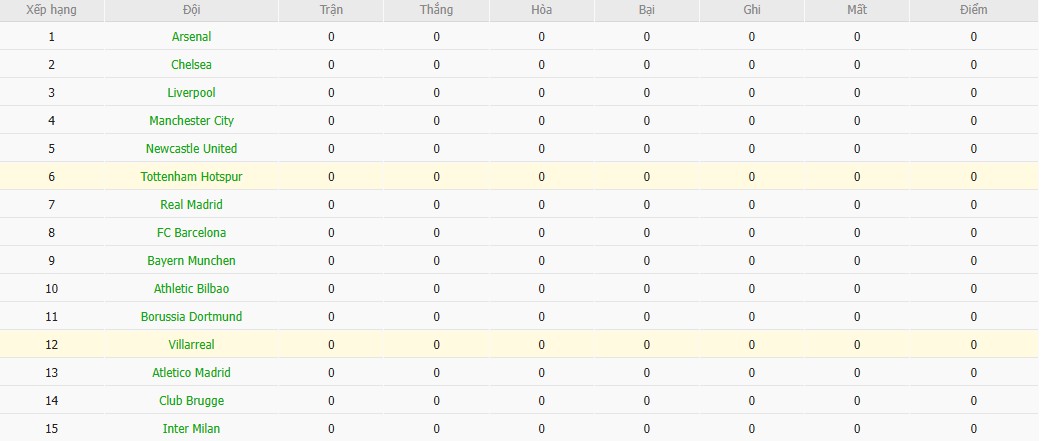Open Newcastle United team link

pos(191,149)
